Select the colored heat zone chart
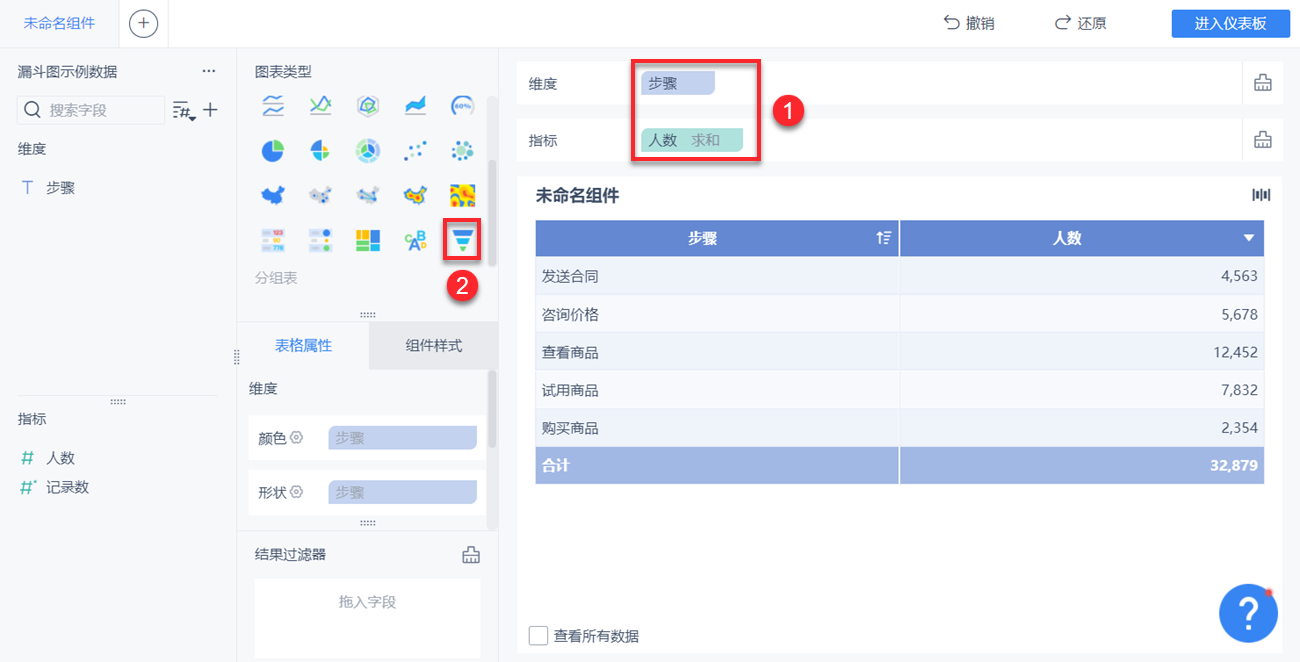The width and height of the screenshot is (1300, 662). click(x=462, y=195)
